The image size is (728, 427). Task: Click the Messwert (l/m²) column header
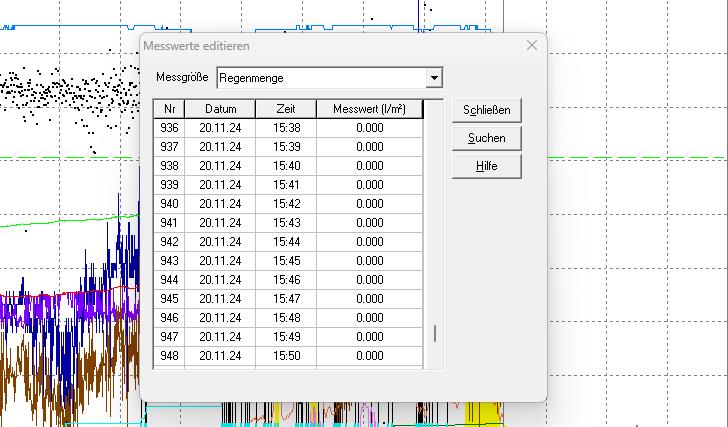pyautogui.click(x=369, y=109)
